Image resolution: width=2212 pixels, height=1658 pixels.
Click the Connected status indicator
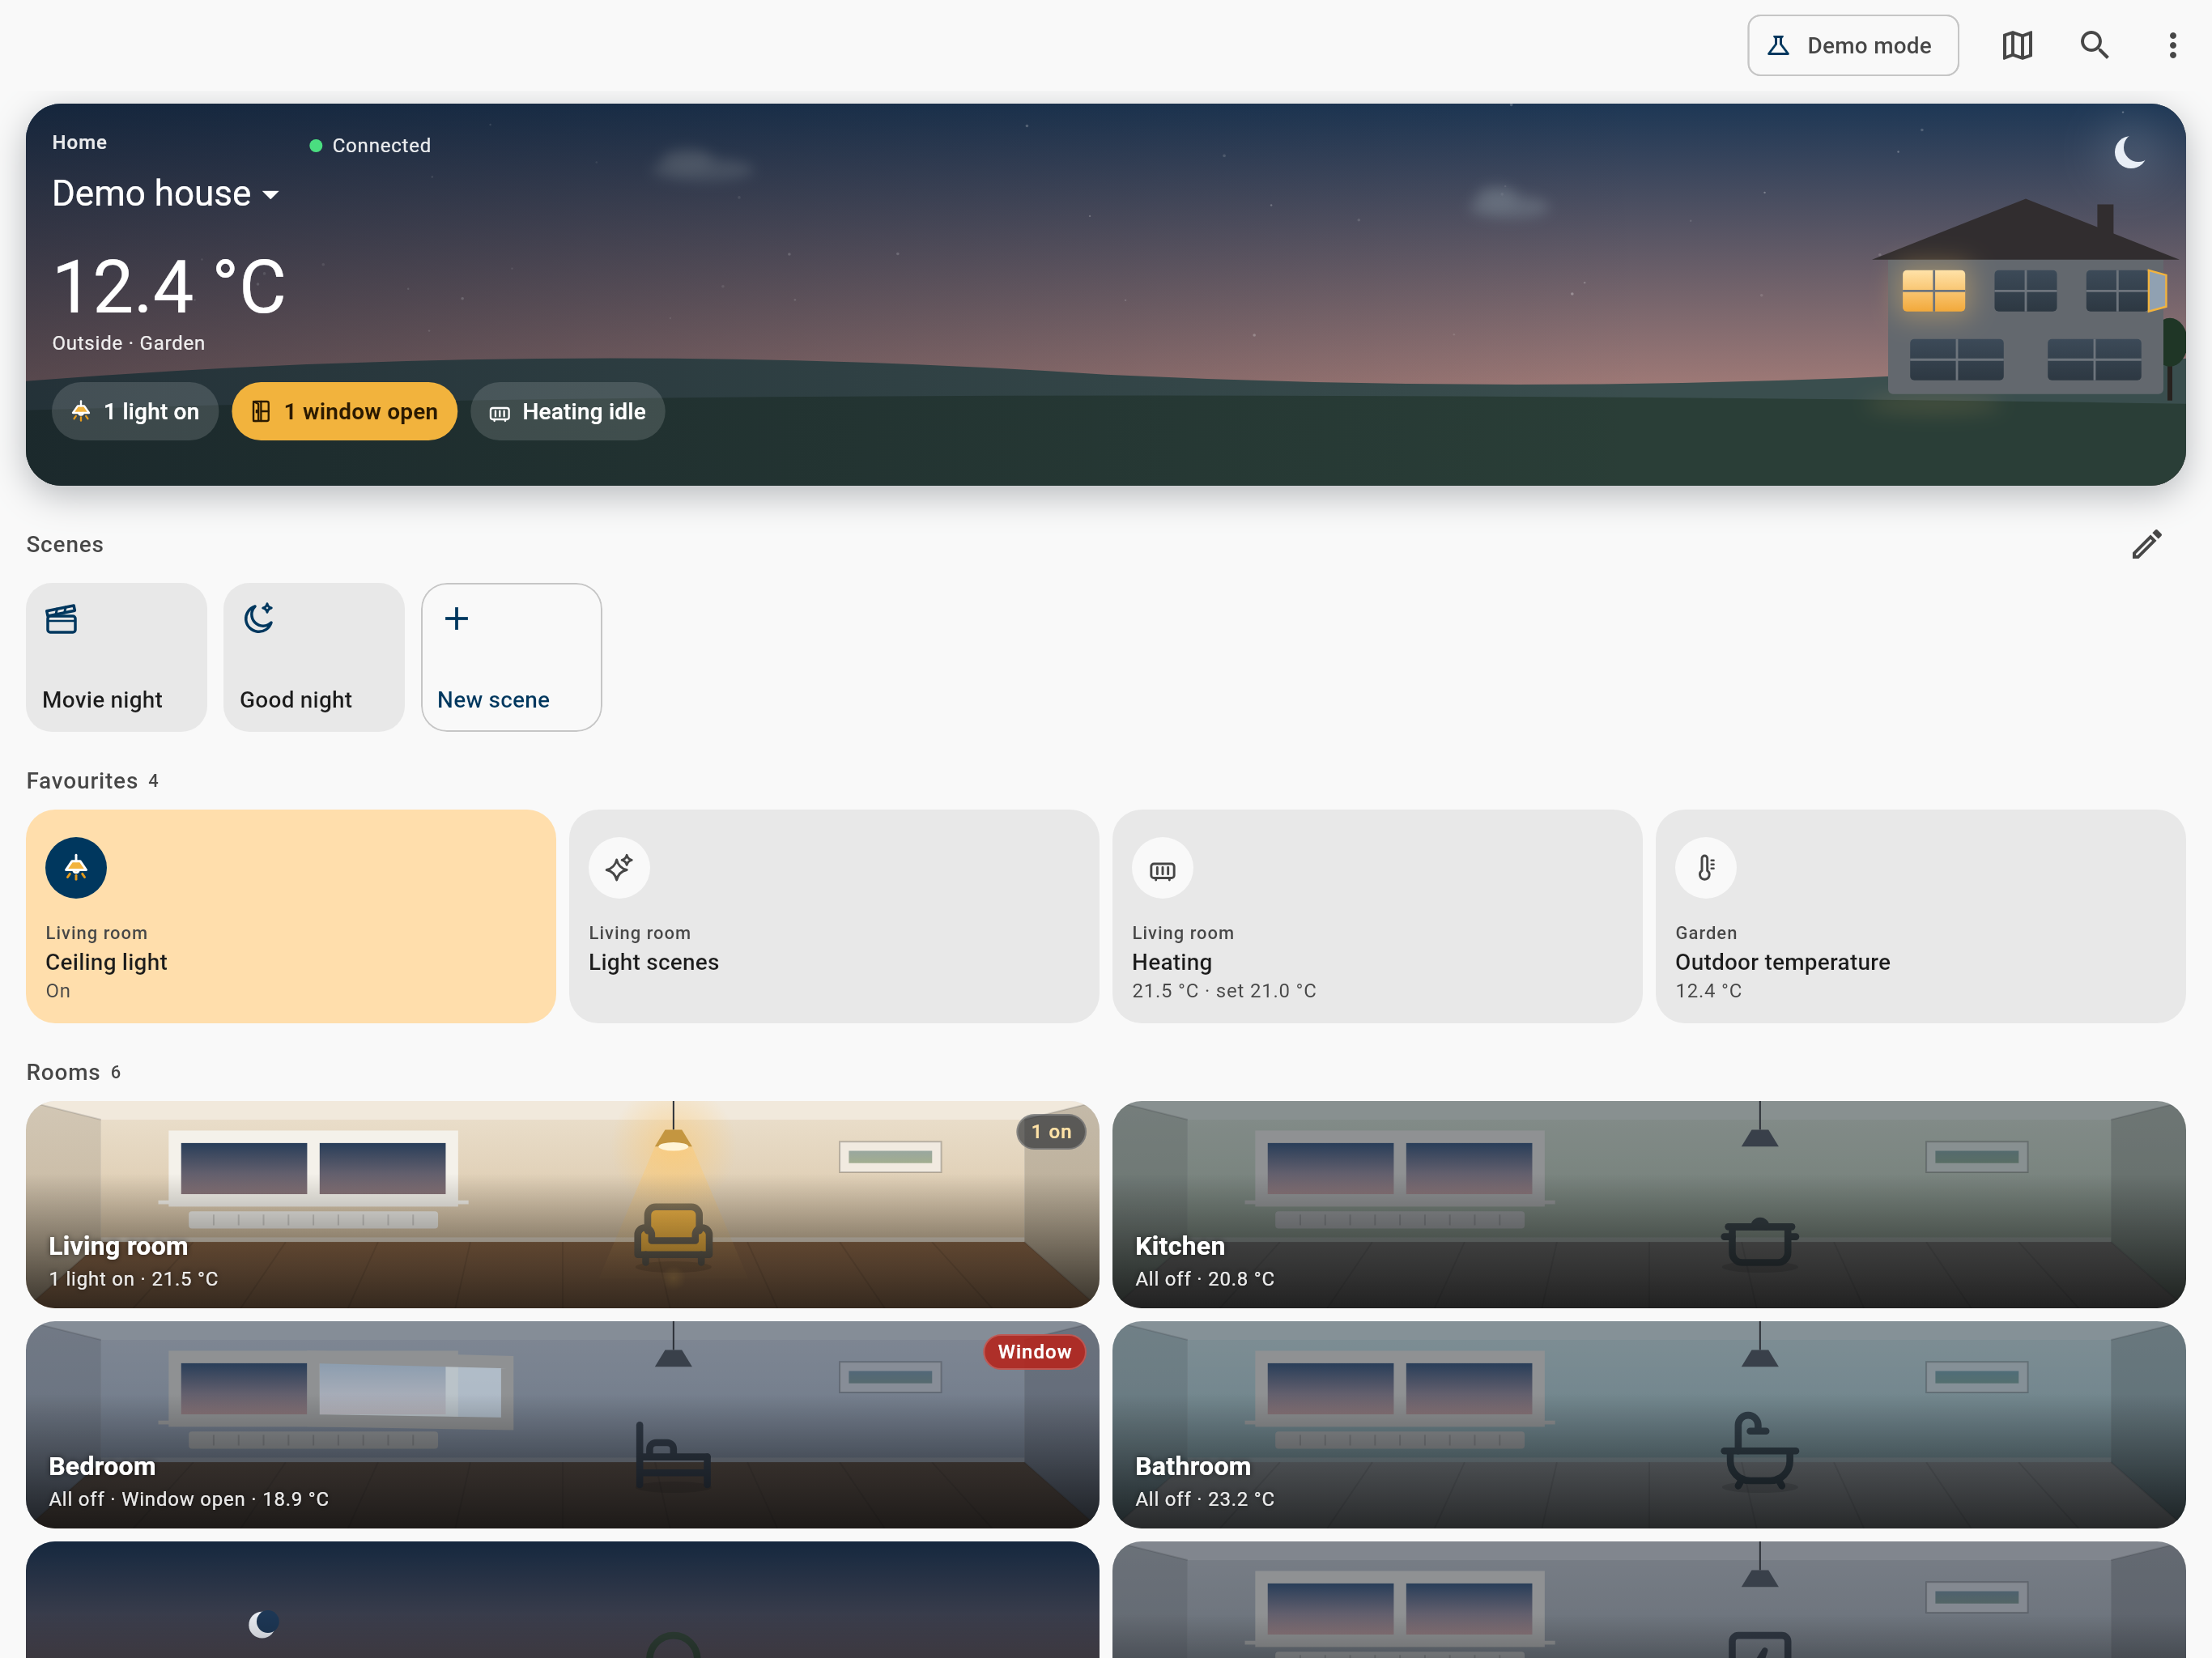pyautogui.click(x=370, y=145)
